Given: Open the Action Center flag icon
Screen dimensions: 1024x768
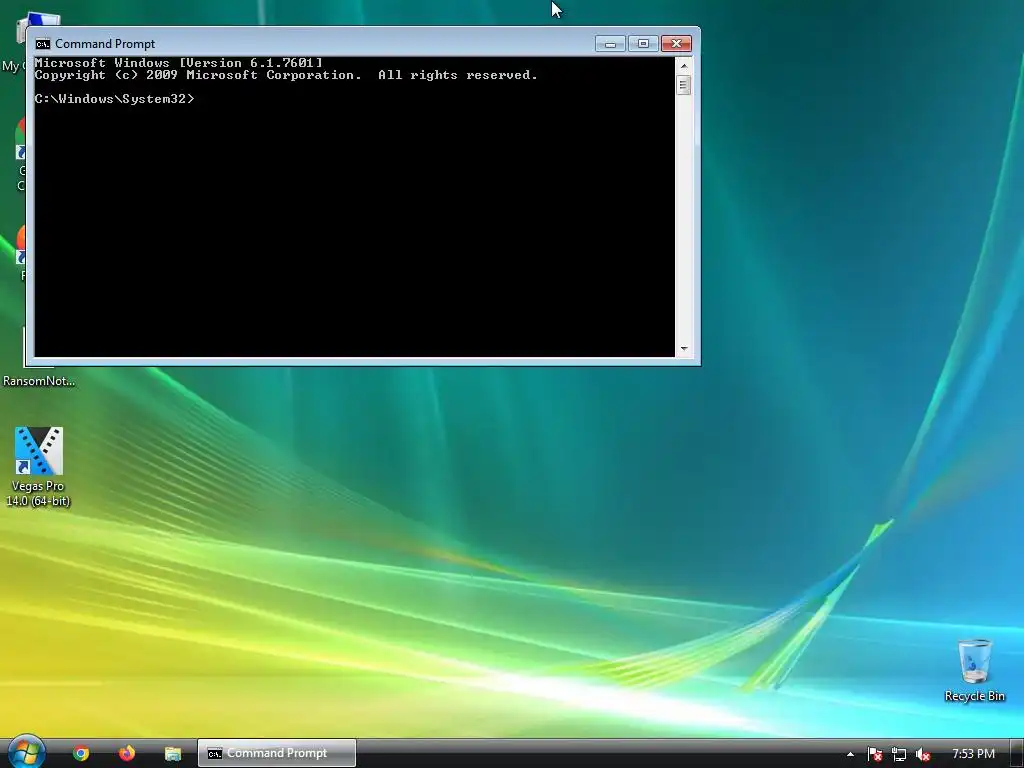Looking at the screenshot, I should 874,754.
